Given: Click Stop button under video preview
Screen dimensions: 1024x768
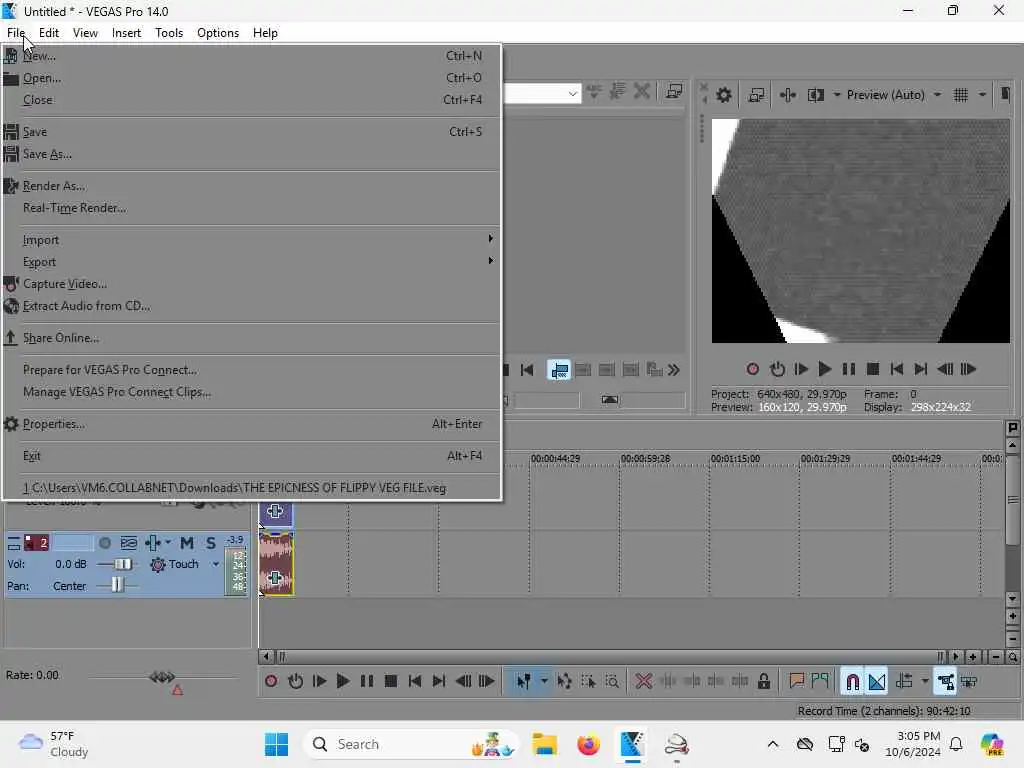Looking at the screenshot, I should 872,370.
